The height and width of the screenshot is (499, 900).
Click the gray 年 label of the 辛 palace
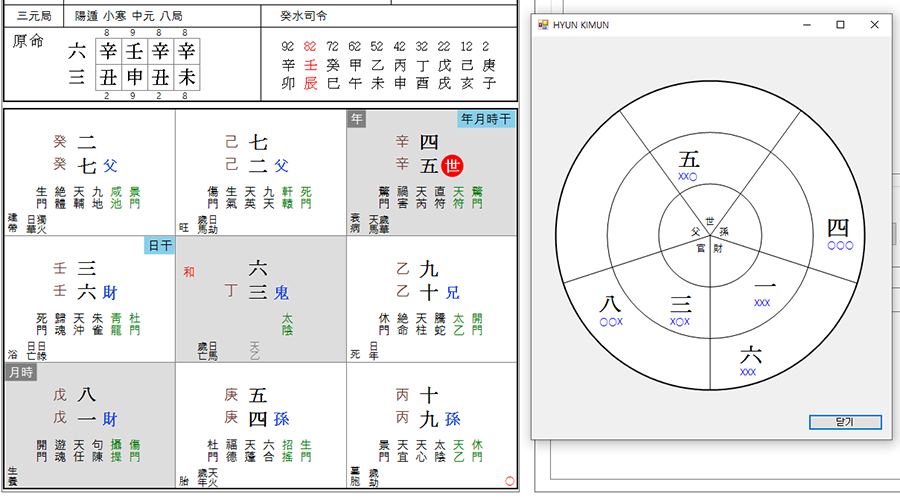tap(356, 119)
